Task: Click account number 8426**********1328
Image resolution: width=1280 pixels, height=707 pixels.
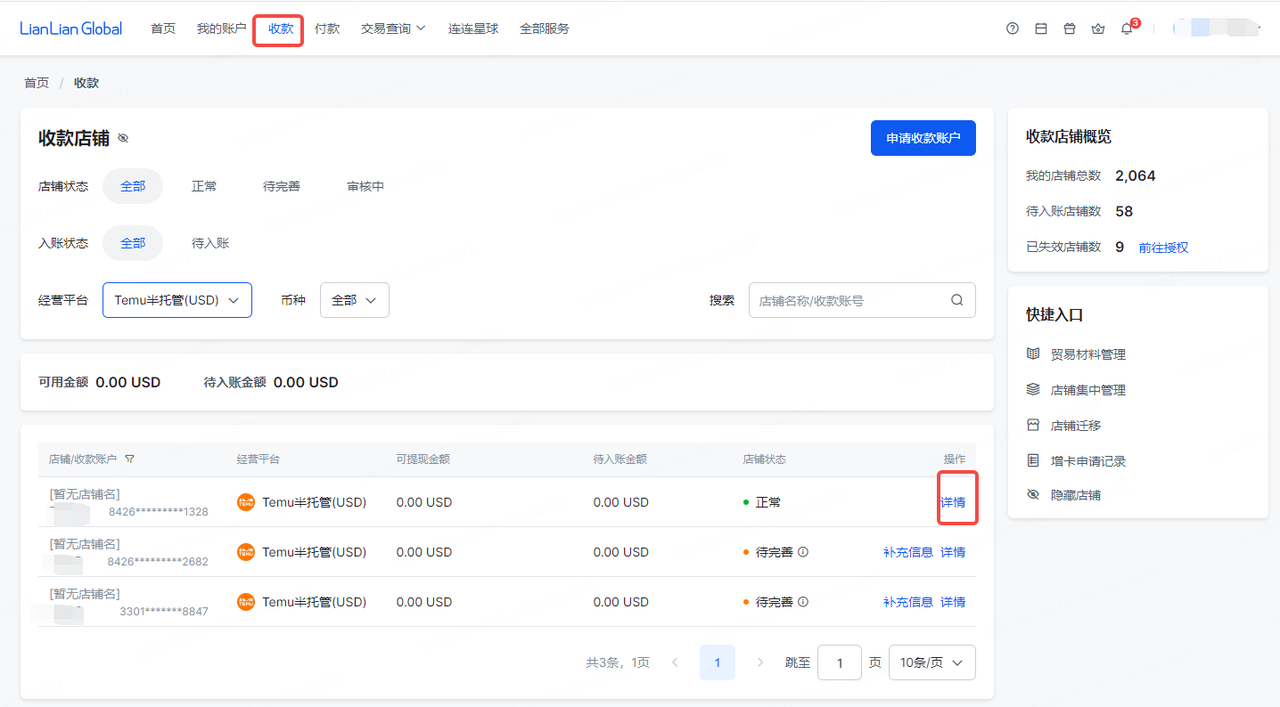Action: point(158,512)
